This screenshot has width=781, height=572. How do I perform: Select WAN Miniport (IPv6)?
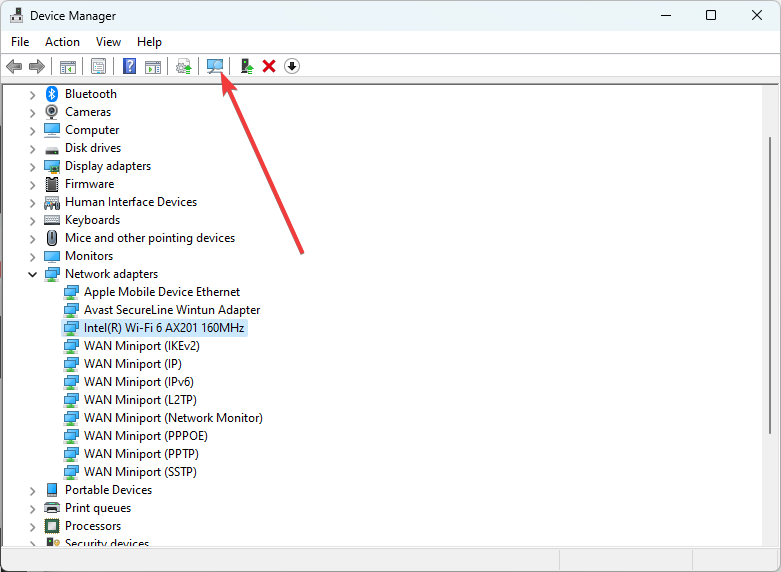[x=138, y=382]
